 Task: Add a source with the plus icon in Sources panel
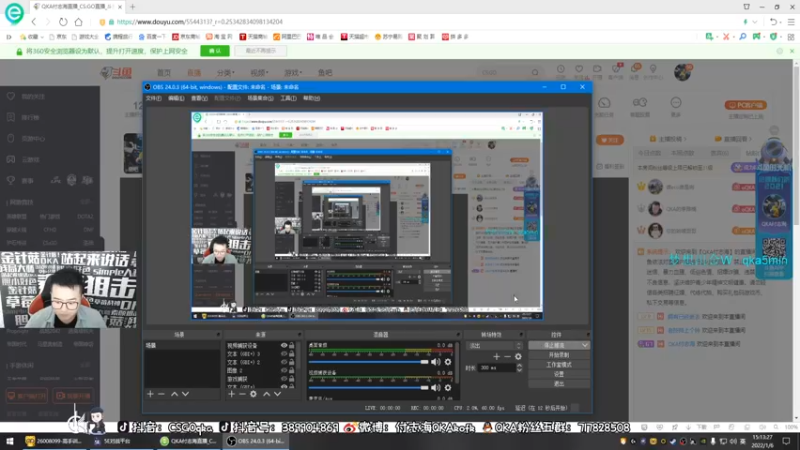pyautogui.click(x=231, y=394)
